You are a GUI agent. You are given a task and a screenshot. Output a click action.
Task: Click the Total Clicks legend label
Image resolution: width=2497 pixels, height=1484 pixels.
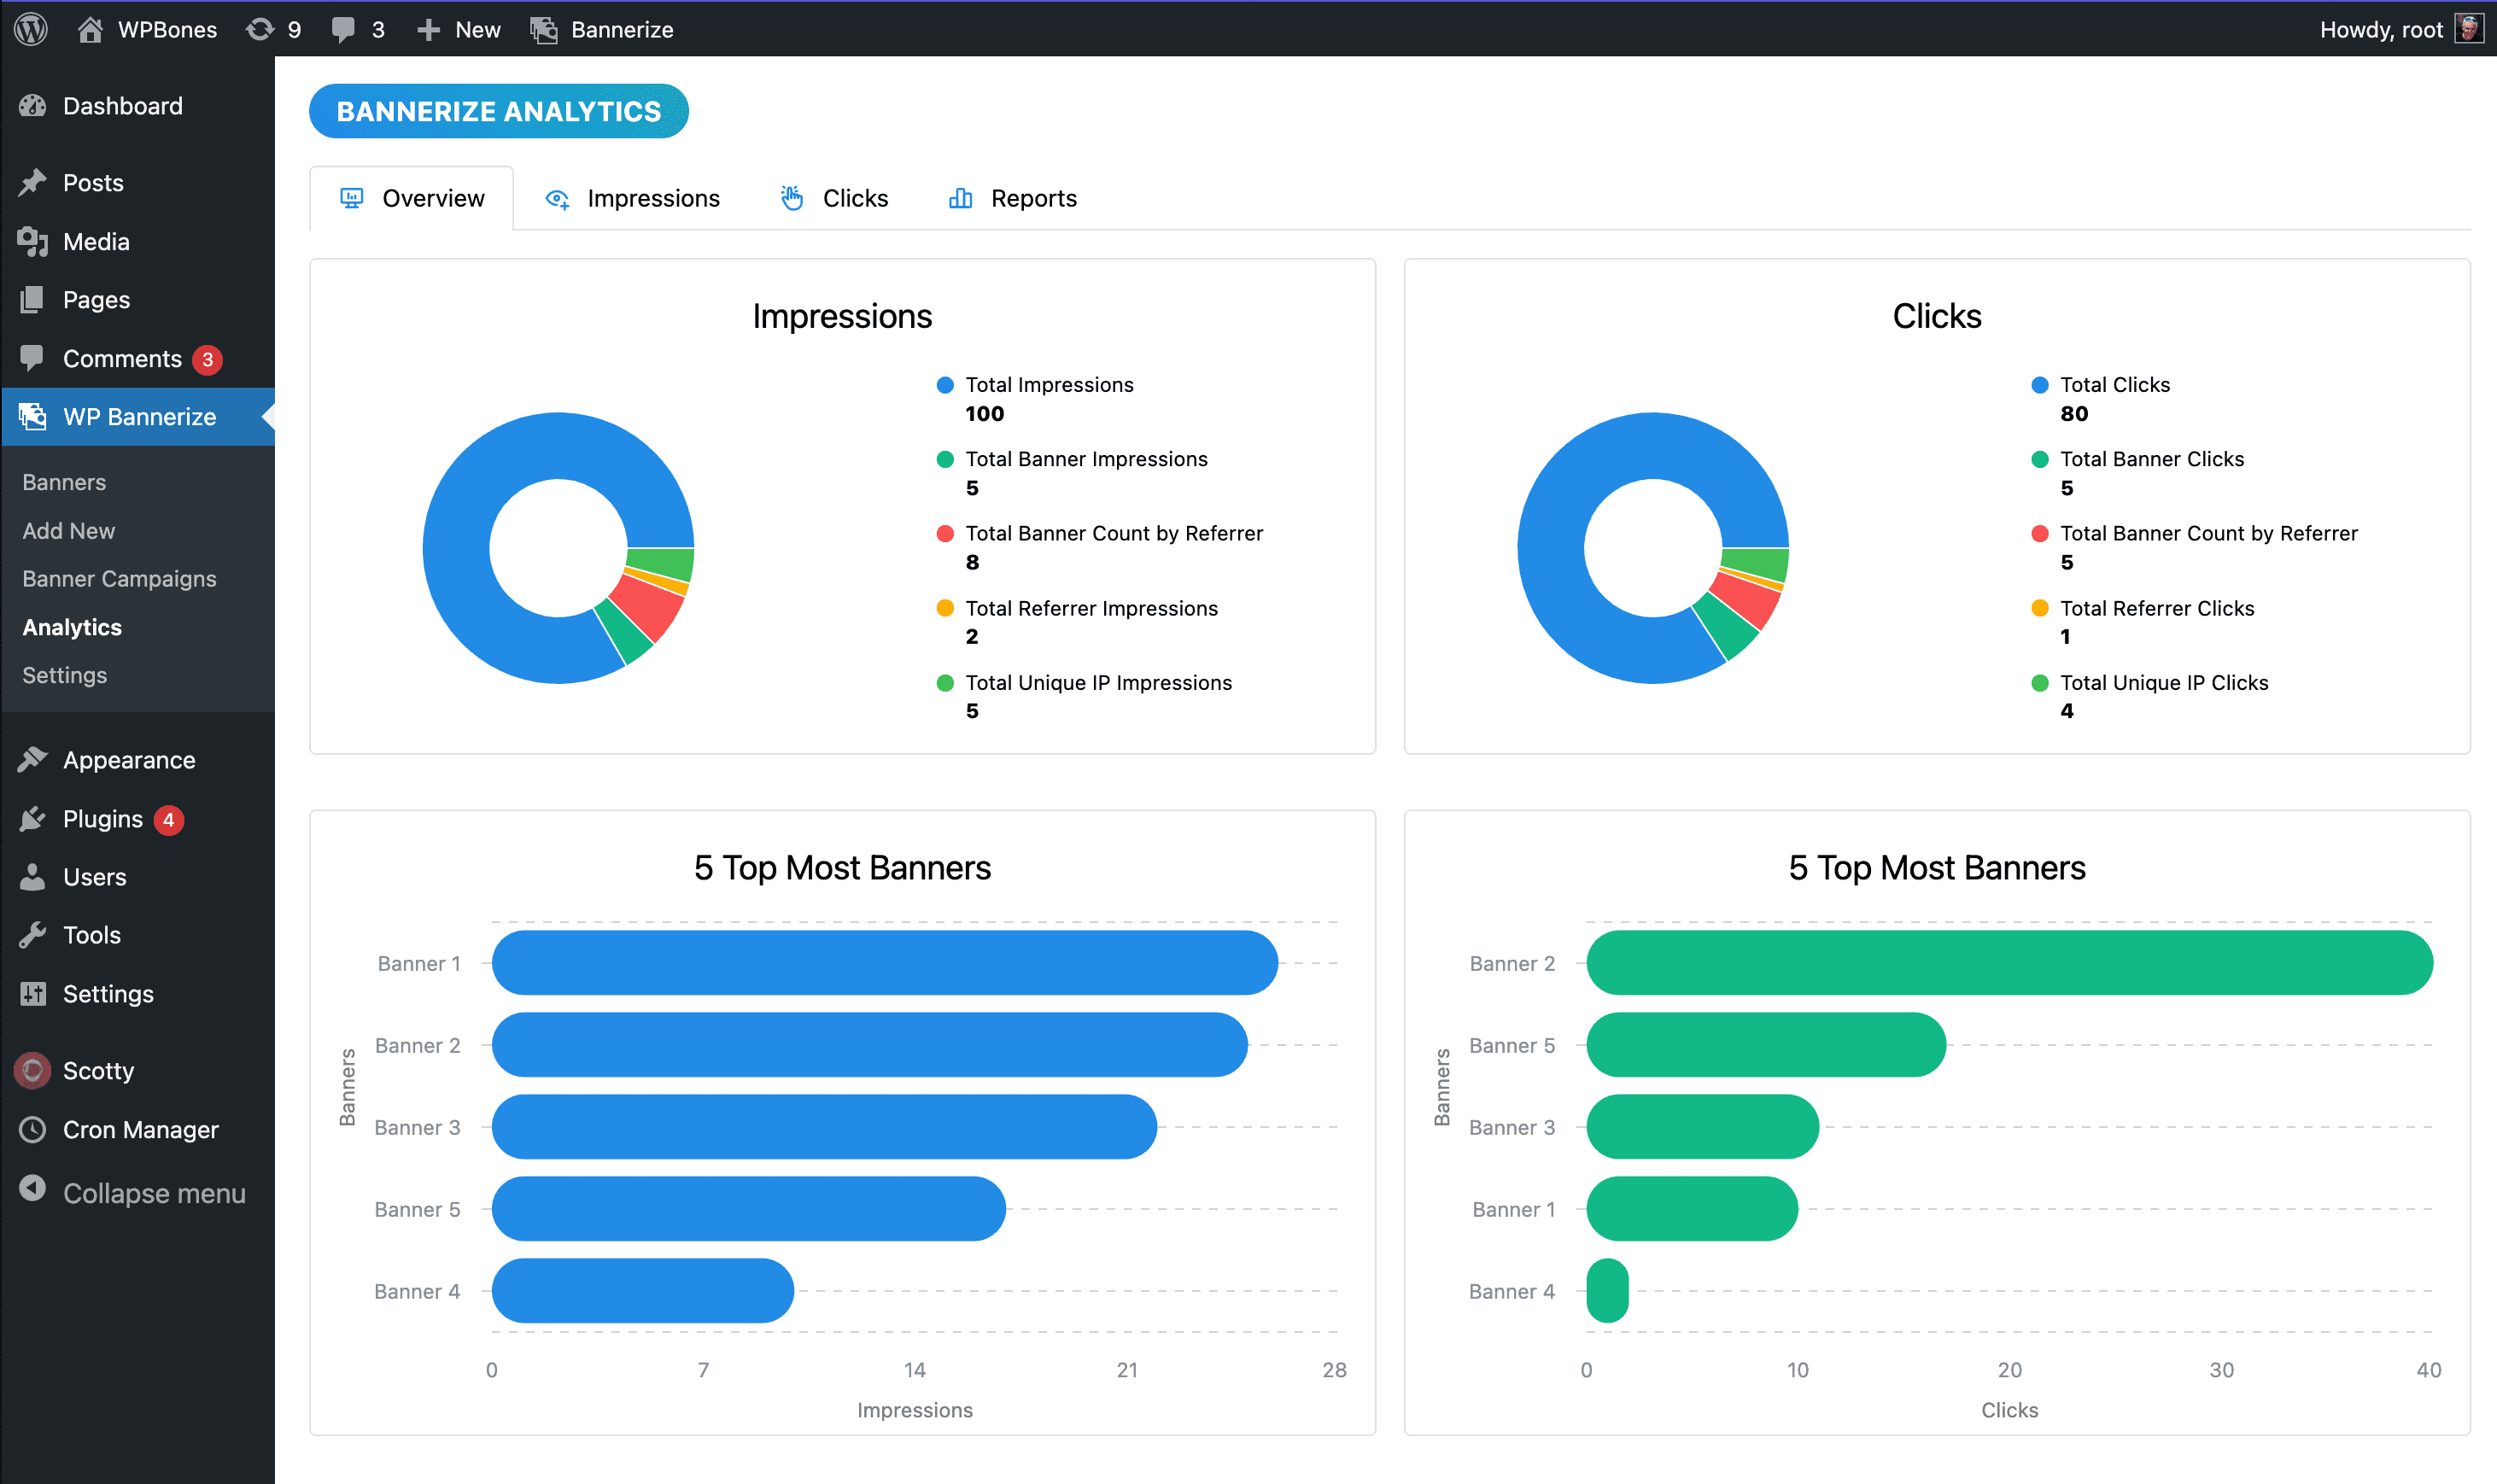point(2115,385)
